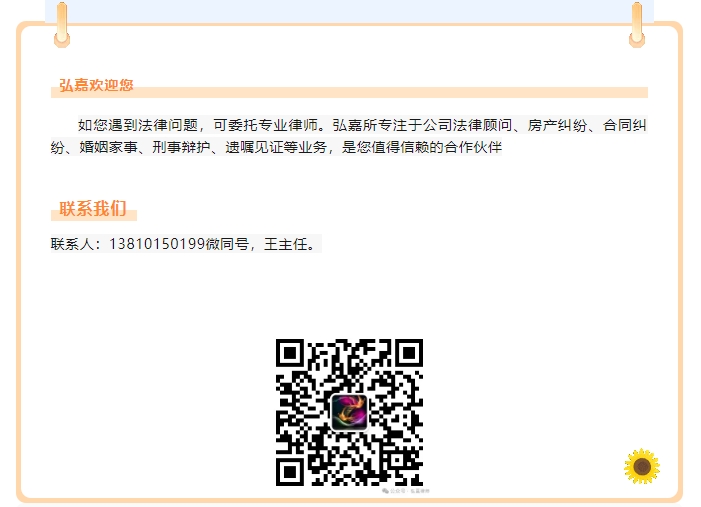Click the left binder clip decoration

coord(62,25)
